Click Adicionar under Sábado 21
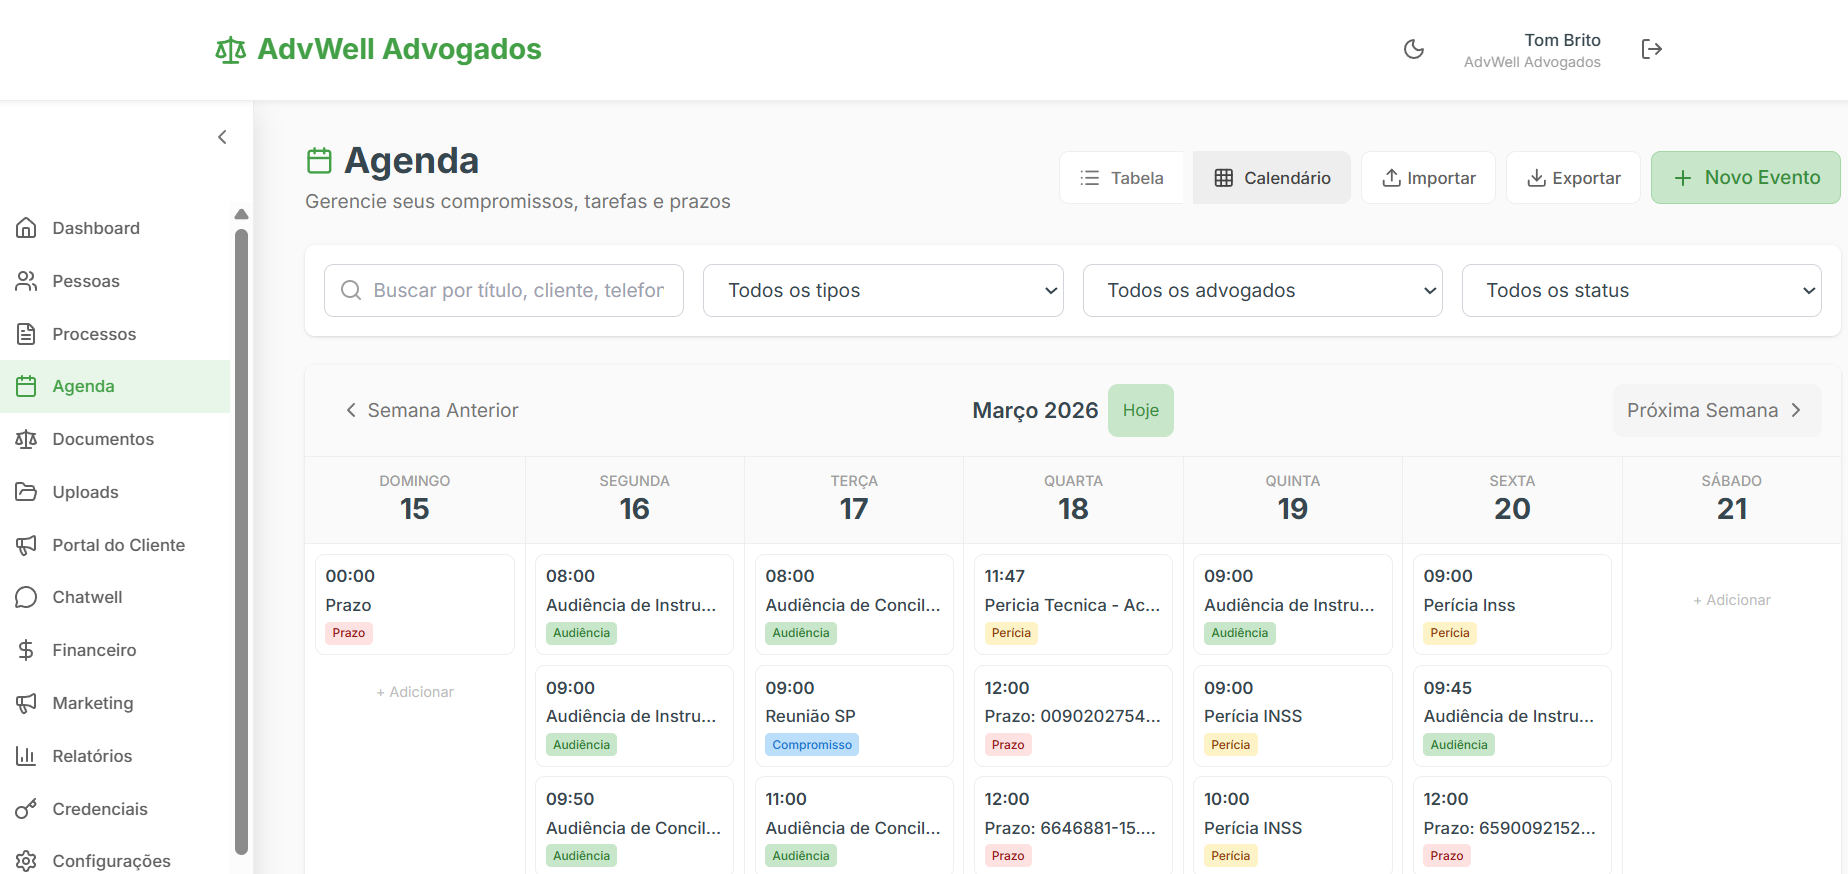Image resolution: width=1848 pixels, height=874 pixels. tap(1732, 600)
